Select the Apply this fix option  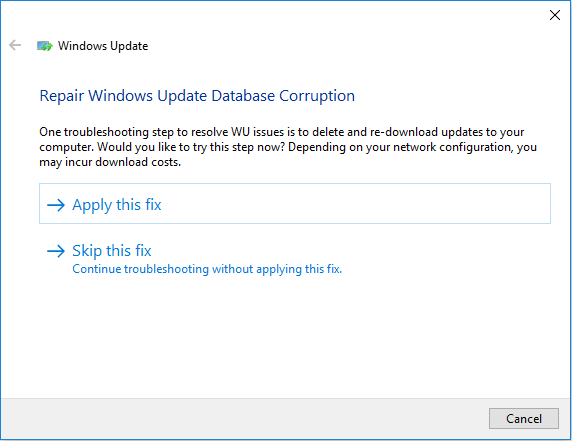(295, 204)
